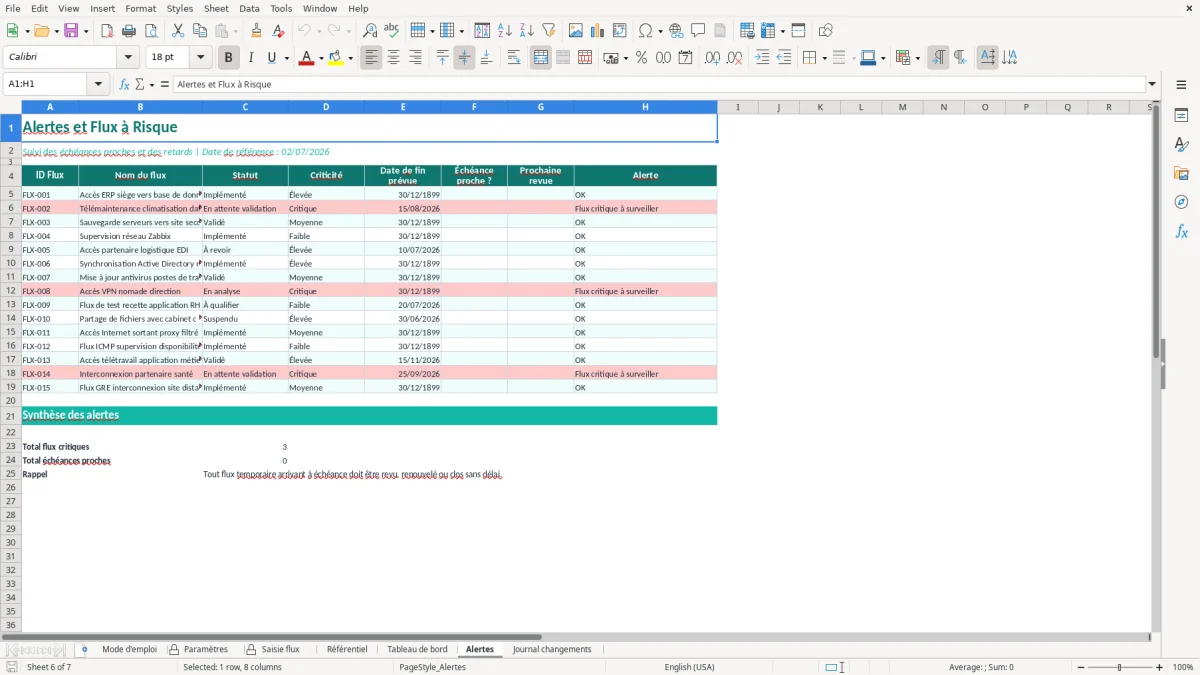Open the Borders dropdown arrow

pyautogui.click(x=824, y=58)
